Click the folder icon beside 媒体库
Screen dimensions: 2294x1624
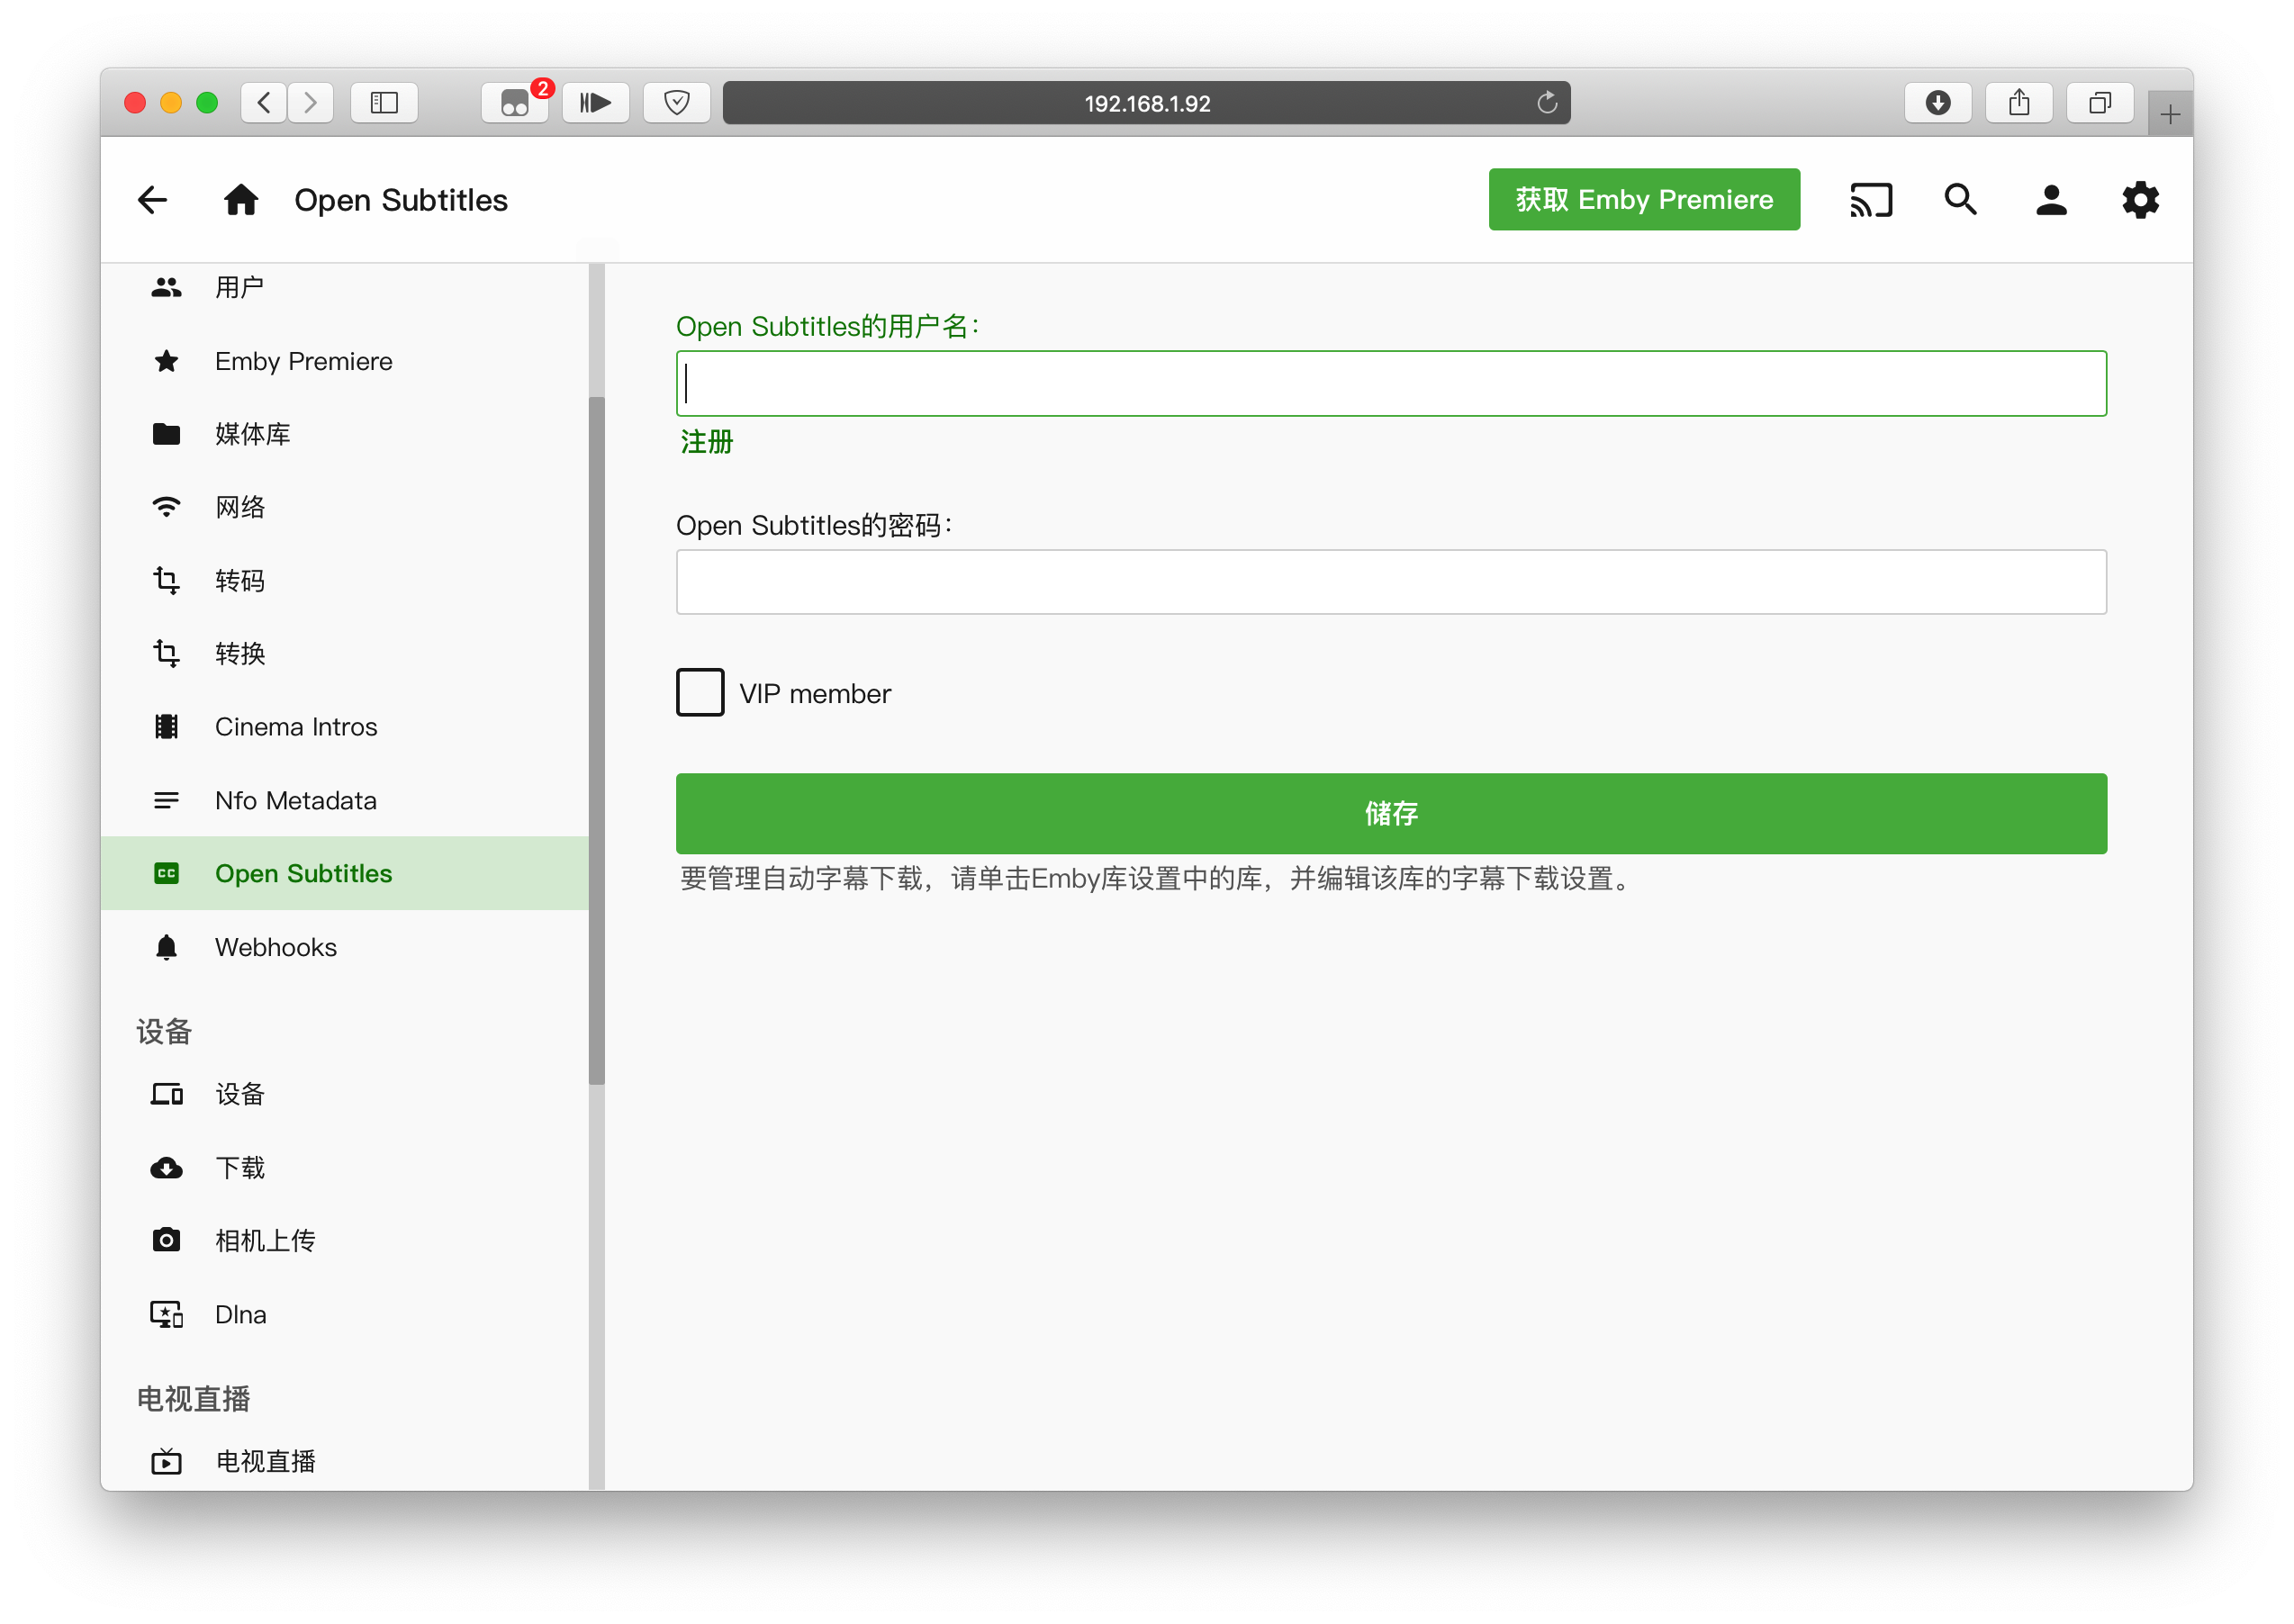[x=166, y=434]
